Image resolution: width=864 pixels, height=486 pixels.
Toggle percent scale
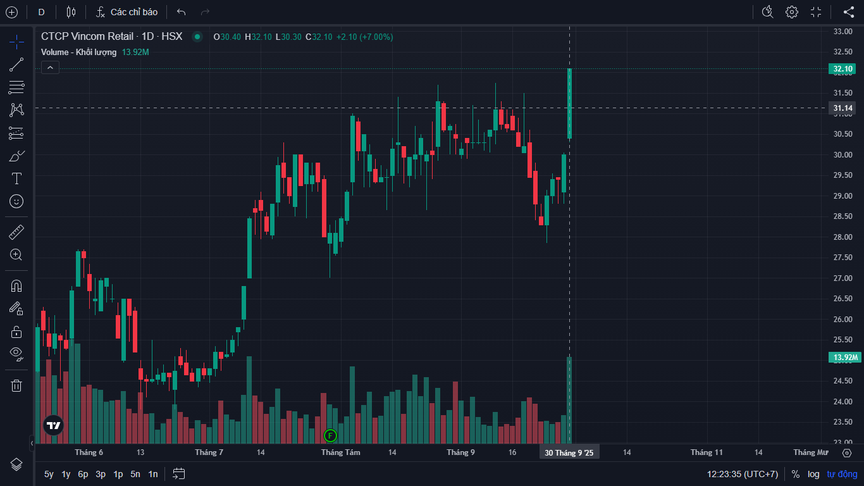(x=796, y=474)
